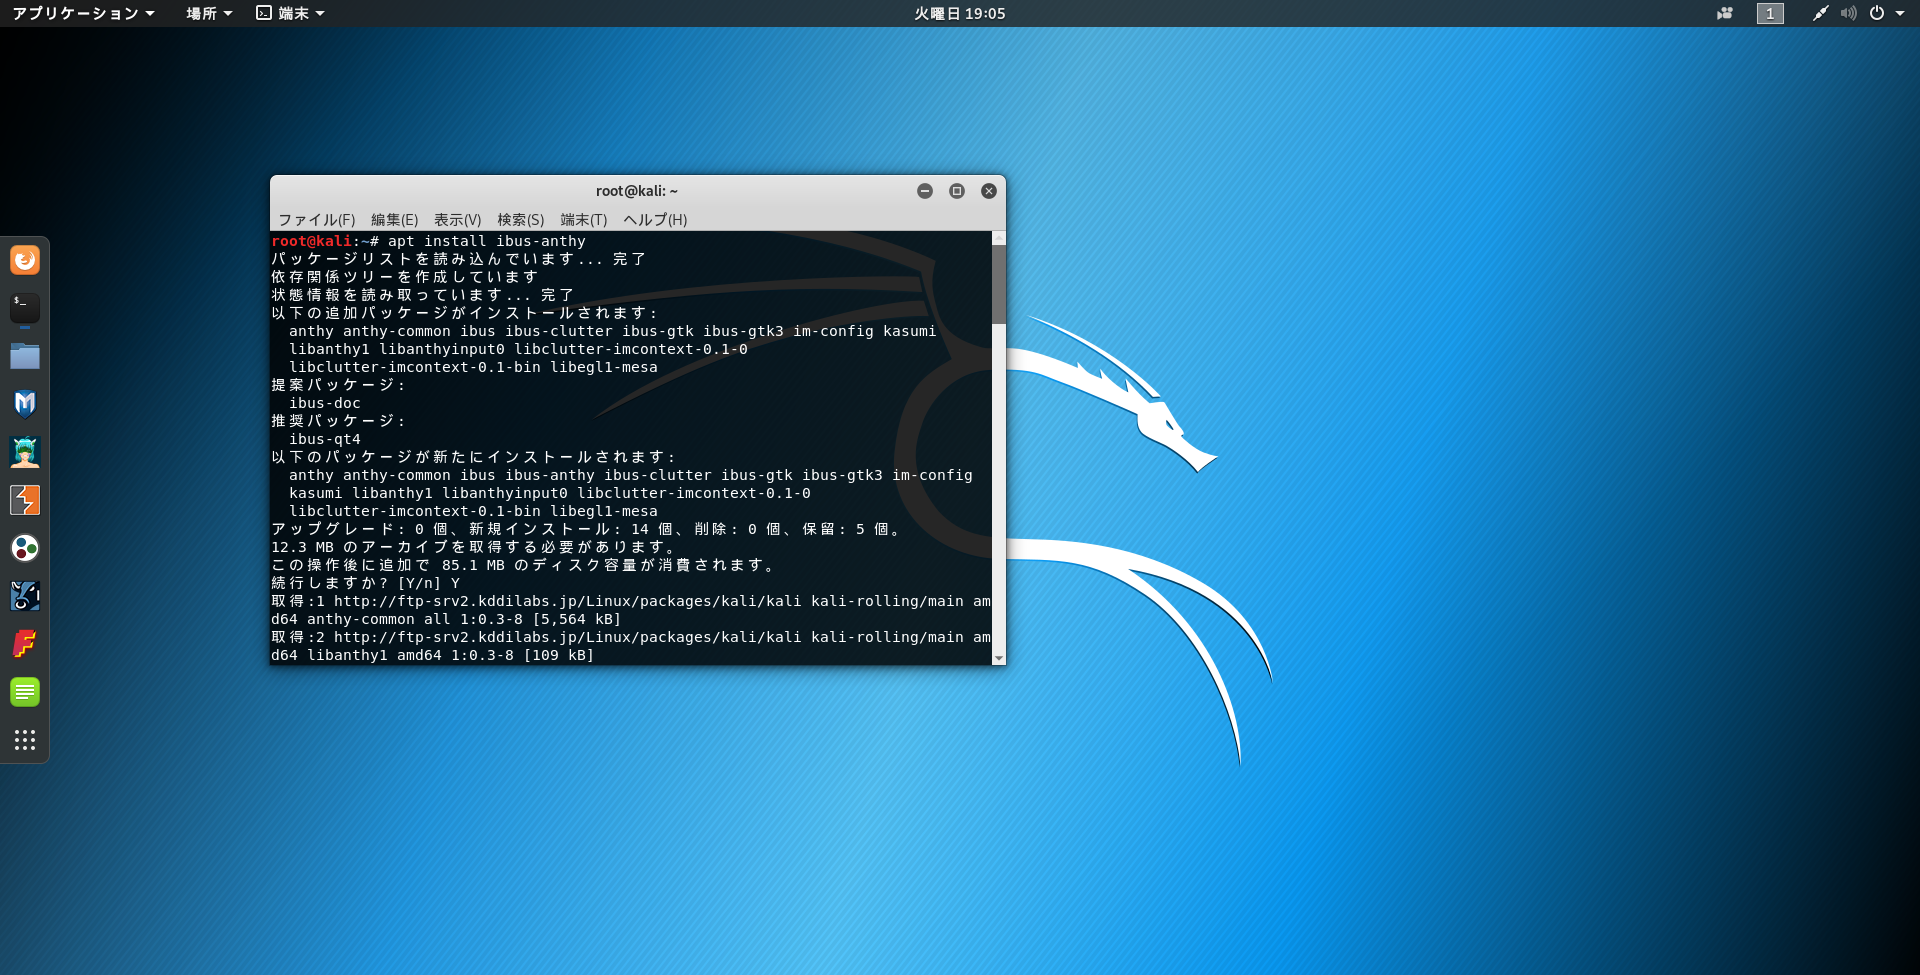Image resolution: width=1920 pixels, height=975 pixels.
Task: Open the Terminal icon in the dock
Action: tap(25, 308)
